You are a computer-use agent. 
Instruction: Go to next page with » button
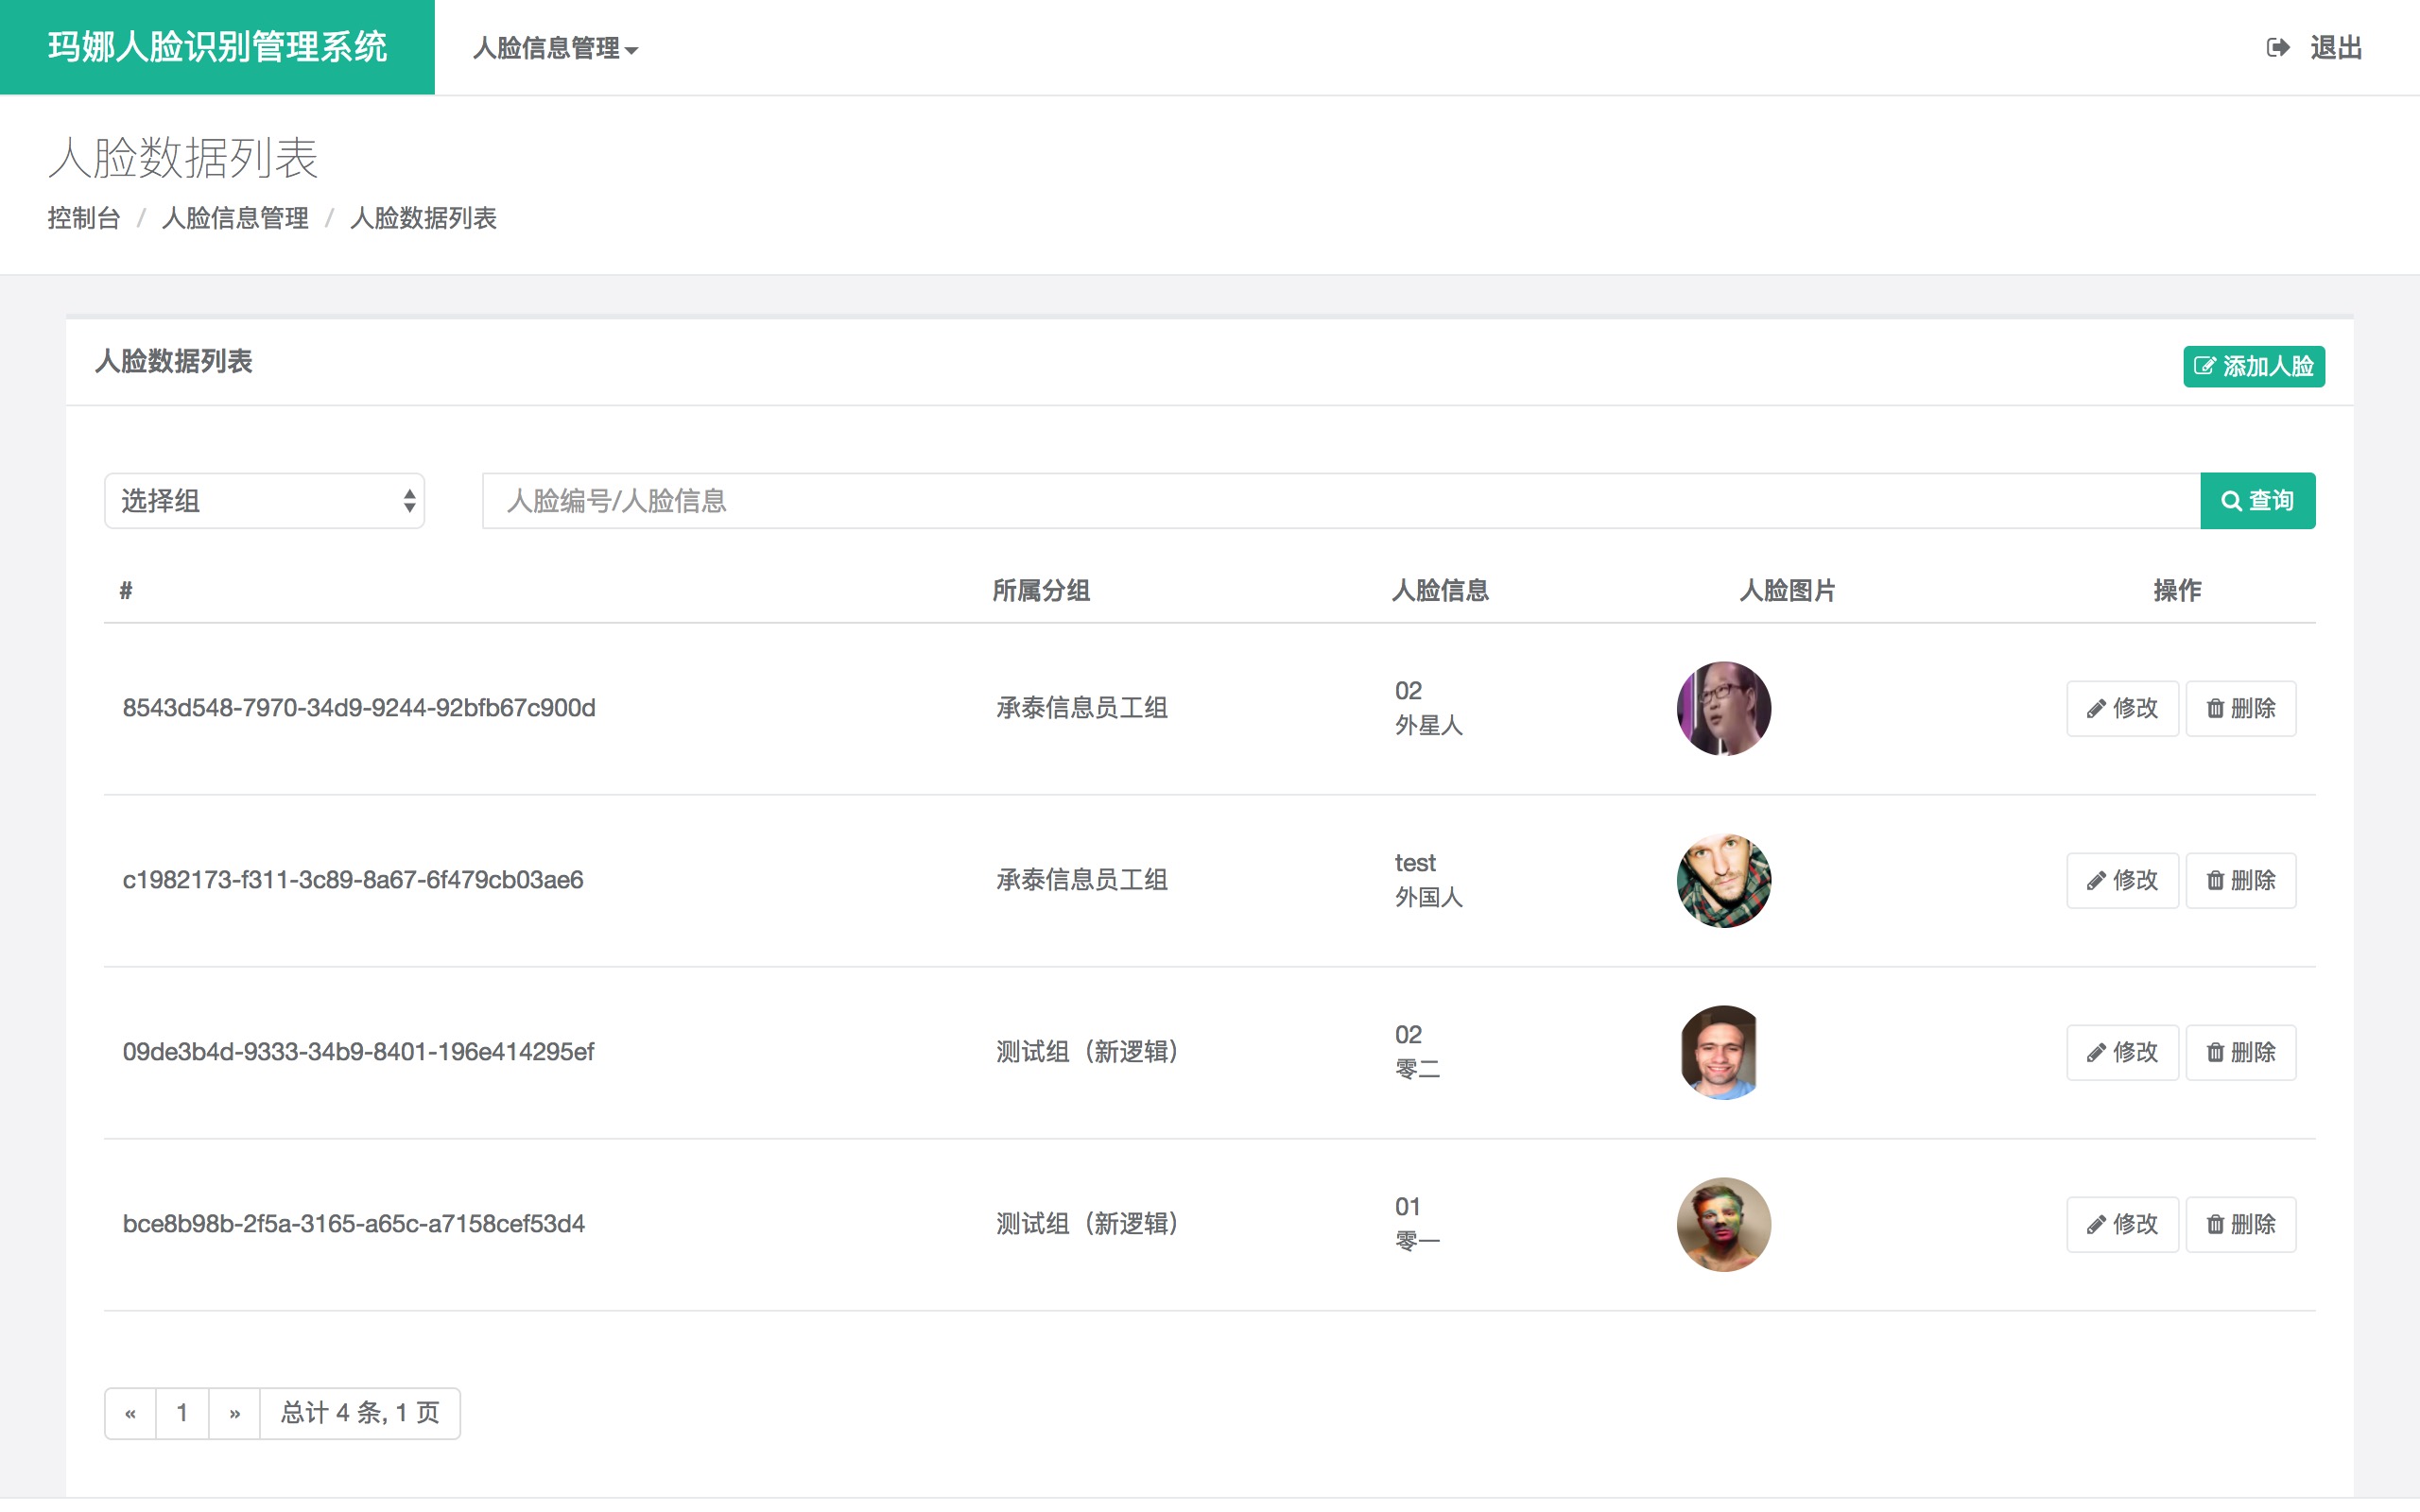pos(234,1413)
